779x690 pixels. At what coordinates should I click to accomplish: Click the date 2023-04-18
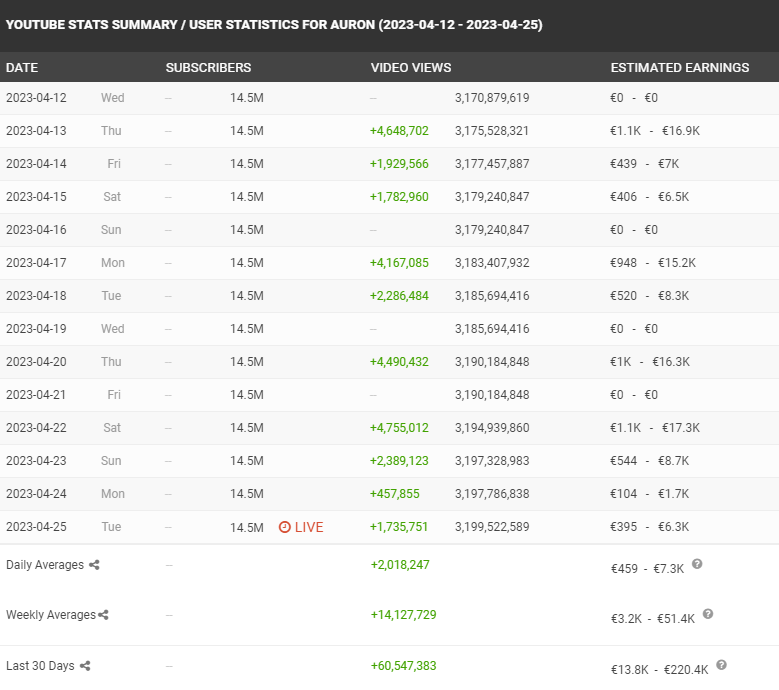36,296
